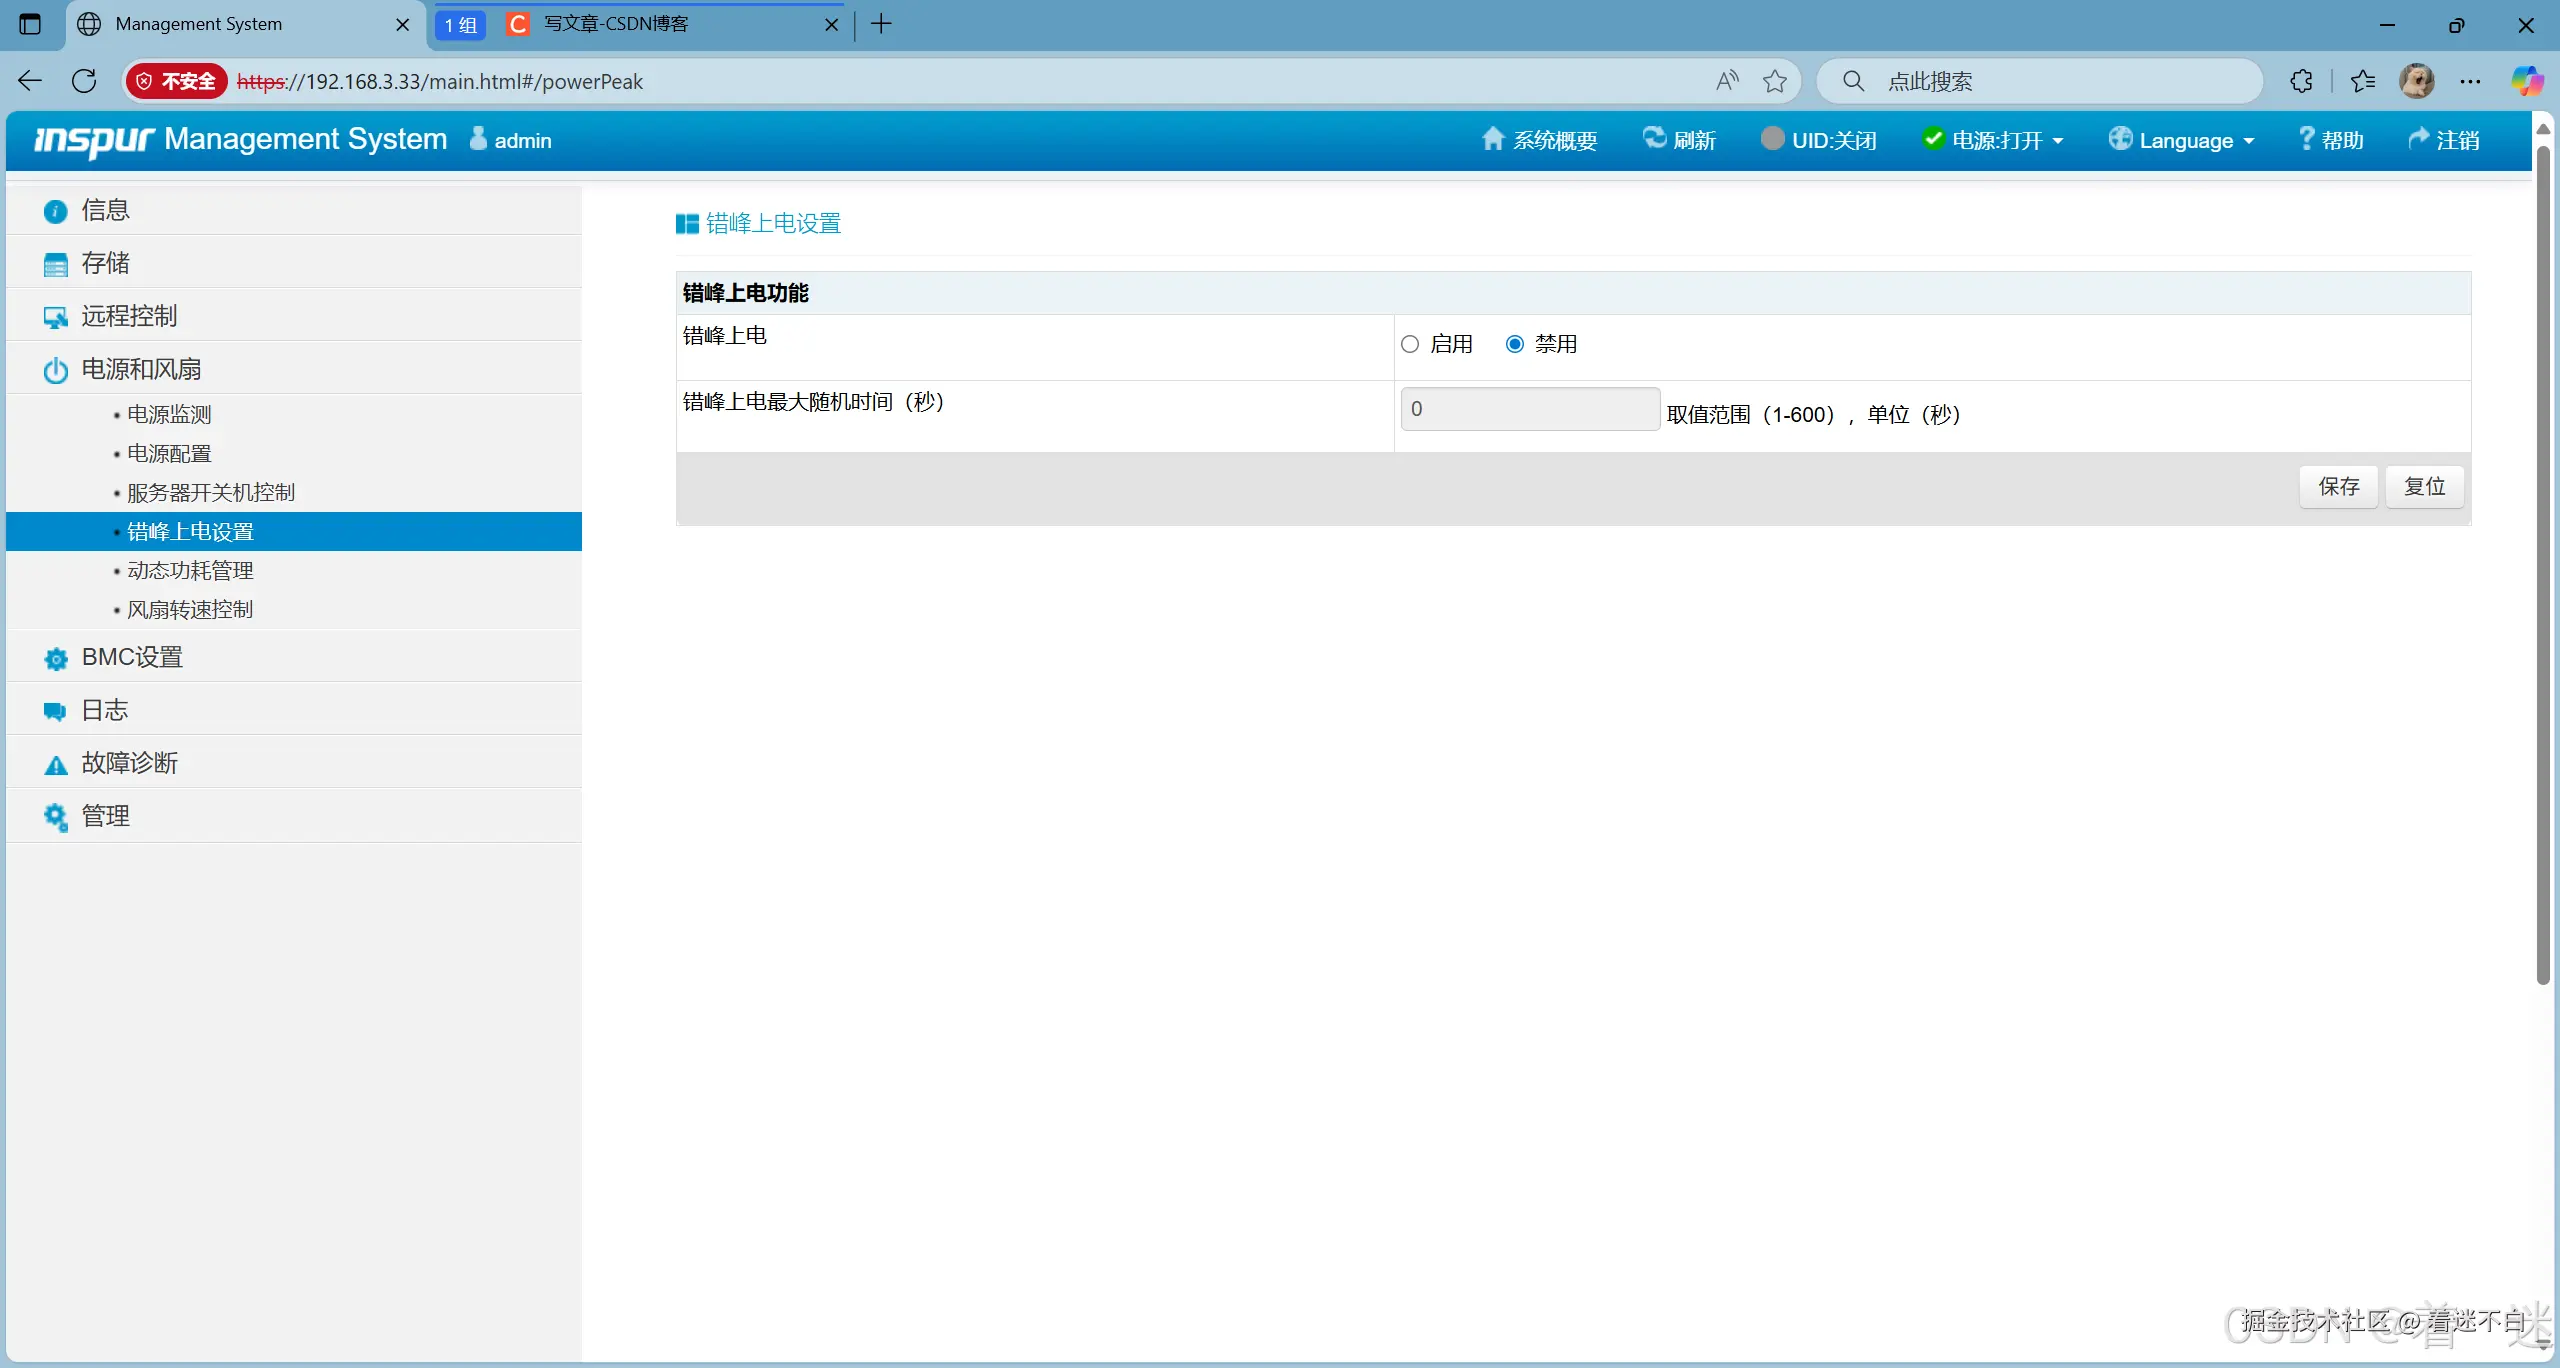2560x1368 pixels.
Task: Collapse the 电源和风扇 sidebar section
Action: pyautogui.click(x=141, y=369)
